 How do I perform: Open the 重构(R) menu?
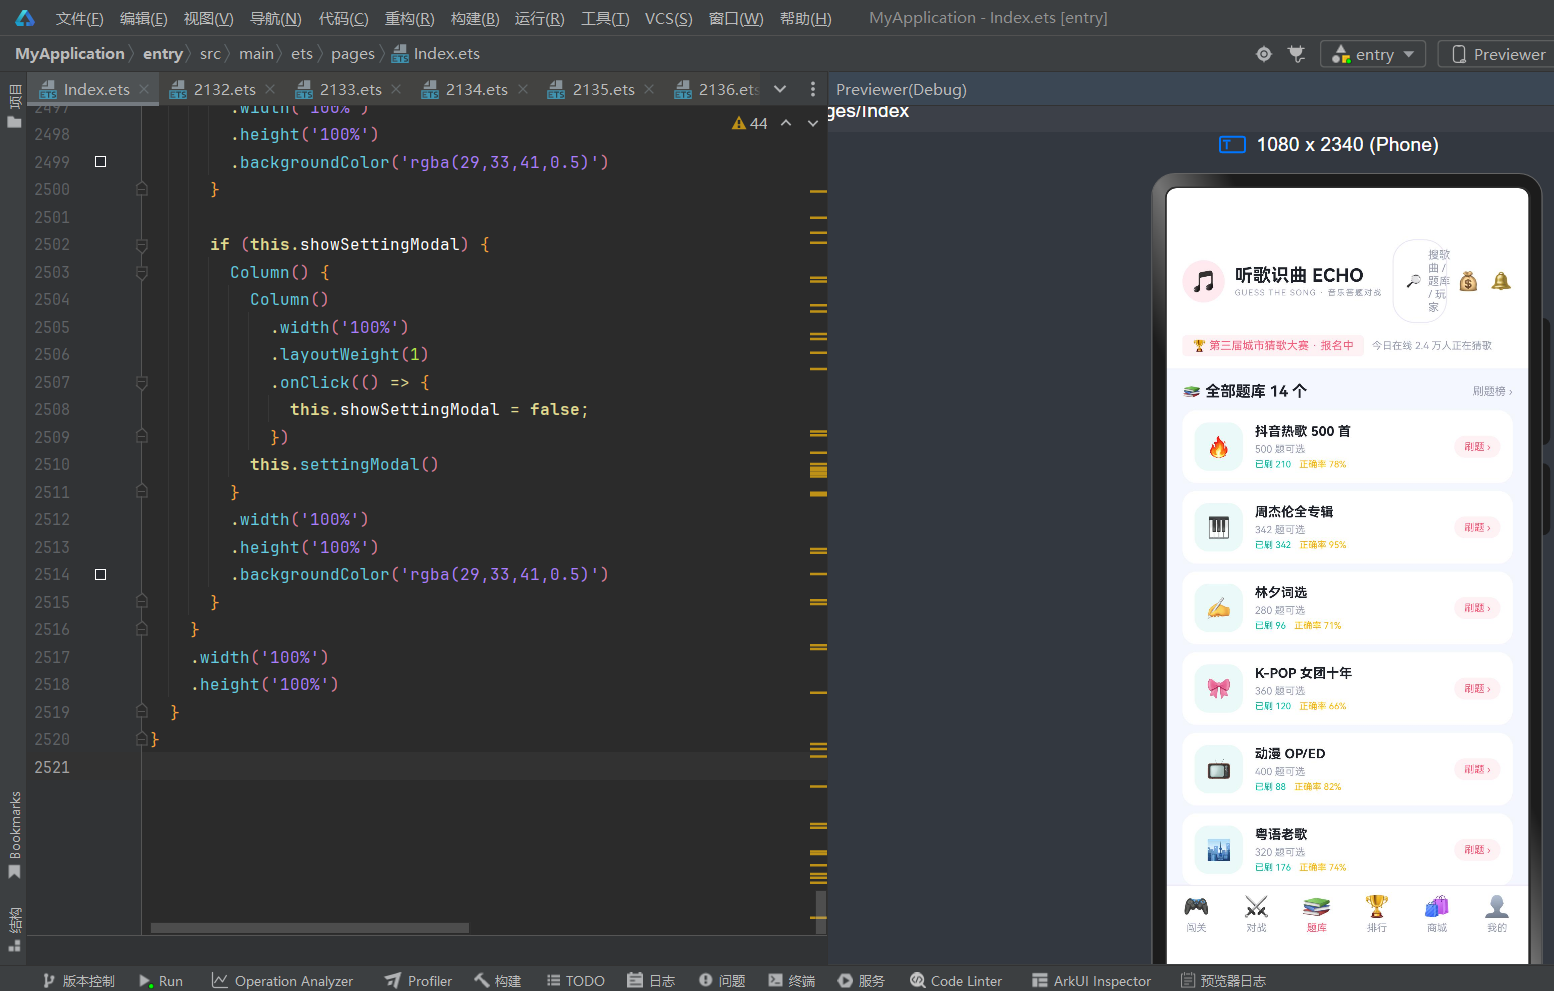(x=409, y=18)
